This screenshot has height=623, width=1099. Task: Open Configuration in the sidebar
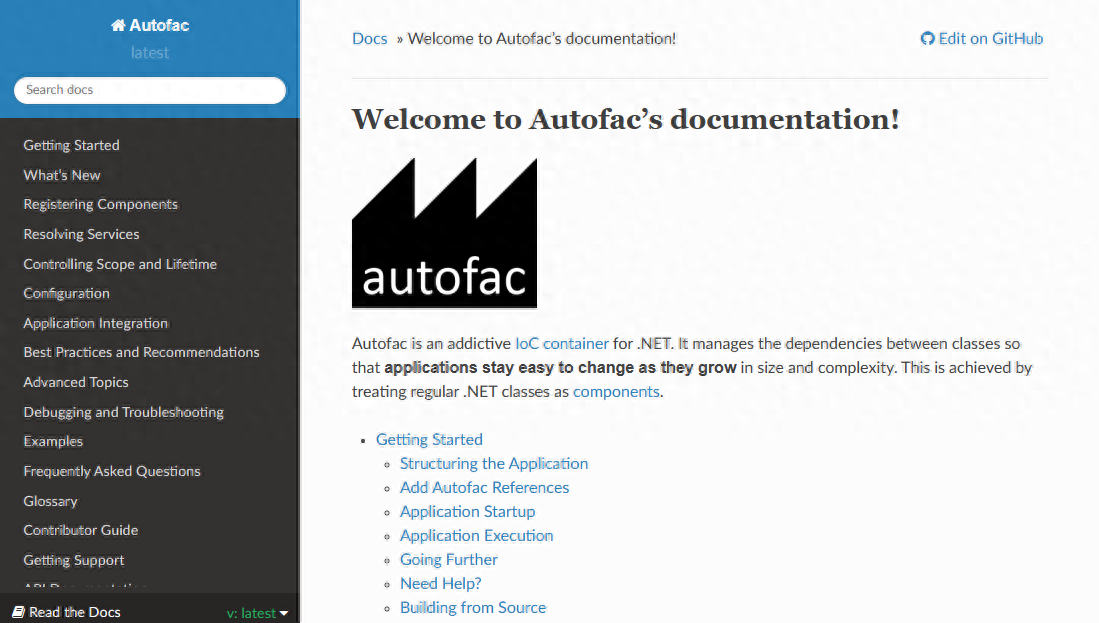point(67,293)
